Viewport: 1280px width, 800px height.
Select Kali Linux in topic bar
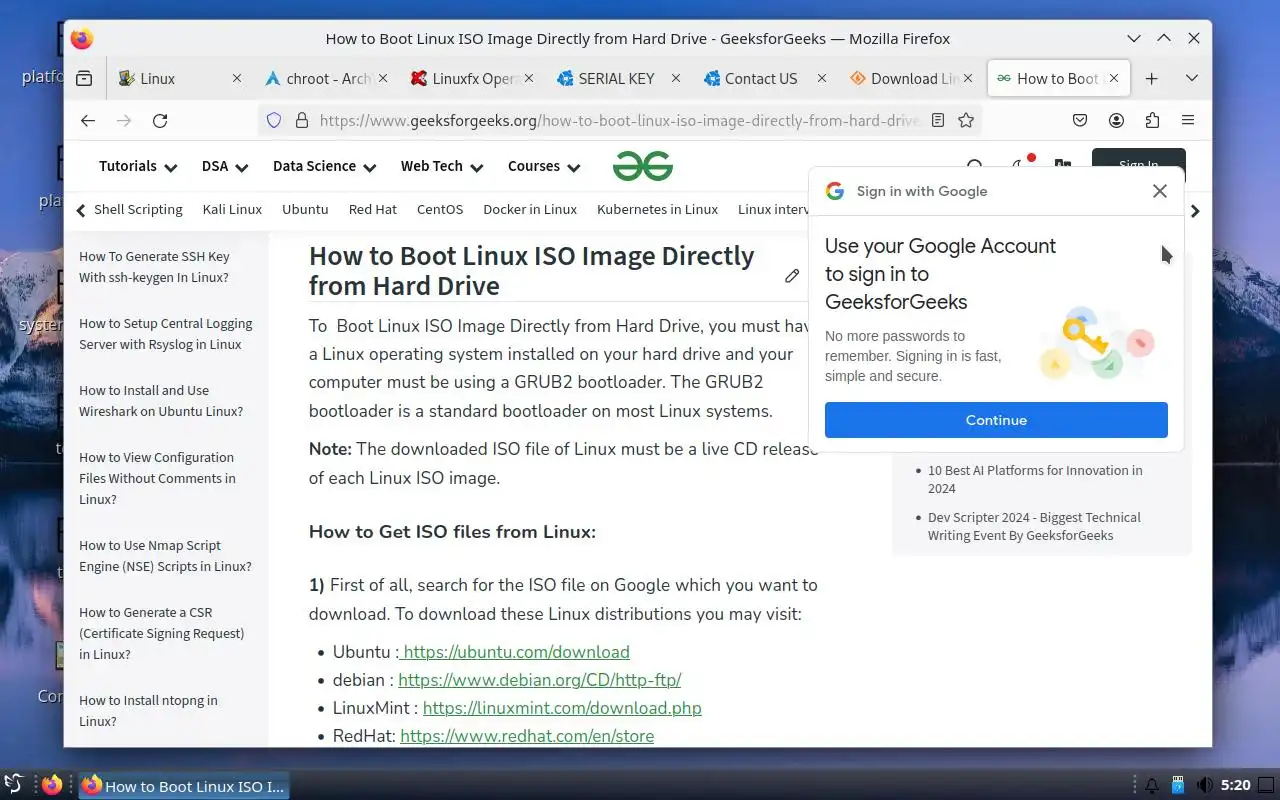tap(232, 209)
